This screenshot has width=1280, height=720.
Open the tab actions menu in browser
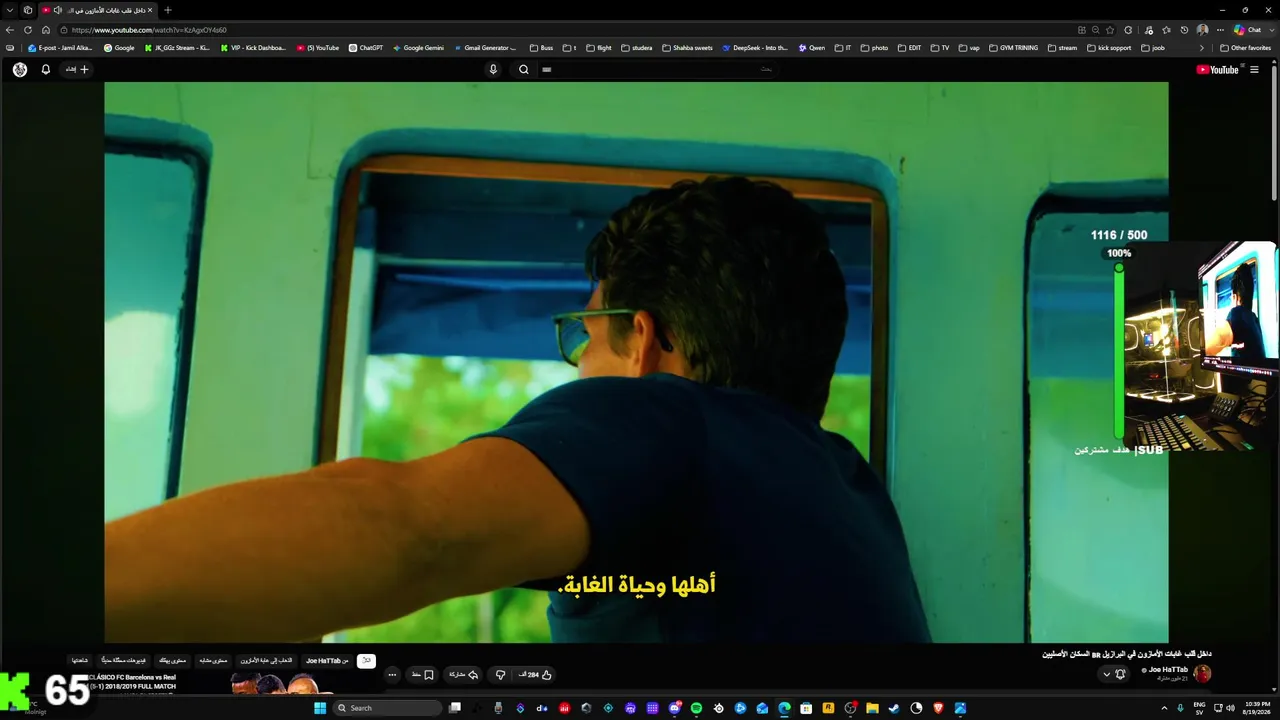9,10
